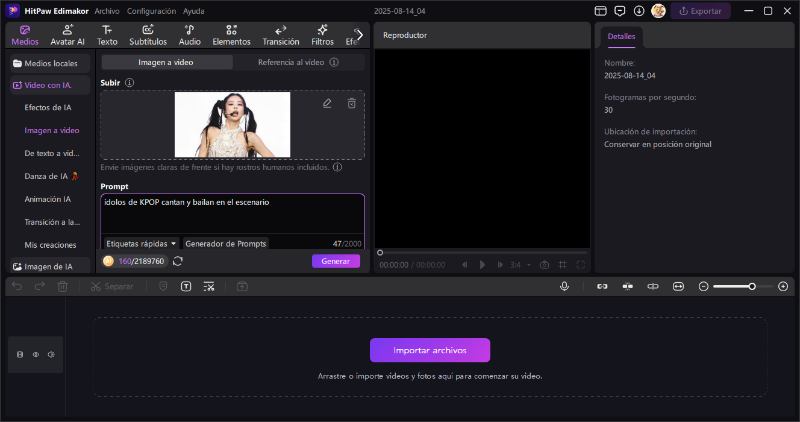
Task: Switch to Imagen a video mode tab
Action: point(167,62)
